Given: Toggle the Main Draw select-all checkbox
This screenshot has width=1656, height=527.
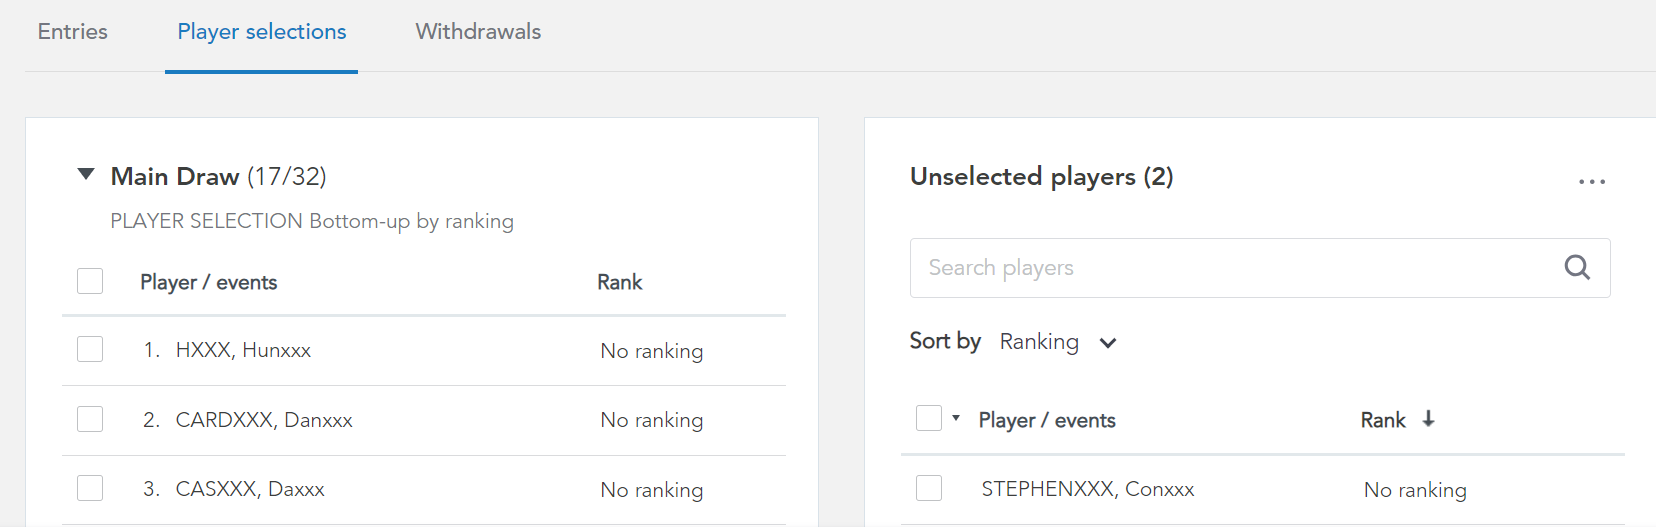Looking at the screenshot, I should coord(90,281).
